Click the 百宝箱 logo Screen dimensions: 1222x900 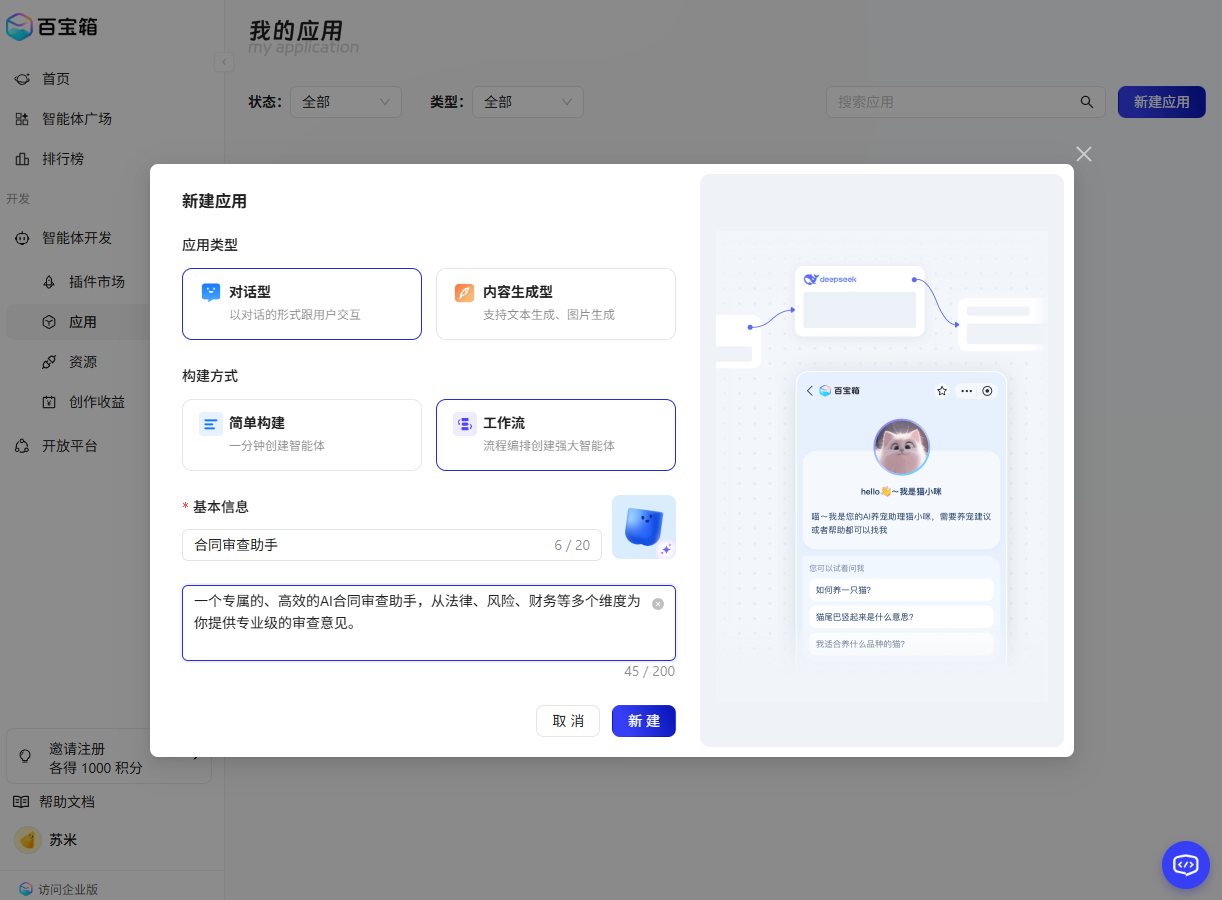52,28
